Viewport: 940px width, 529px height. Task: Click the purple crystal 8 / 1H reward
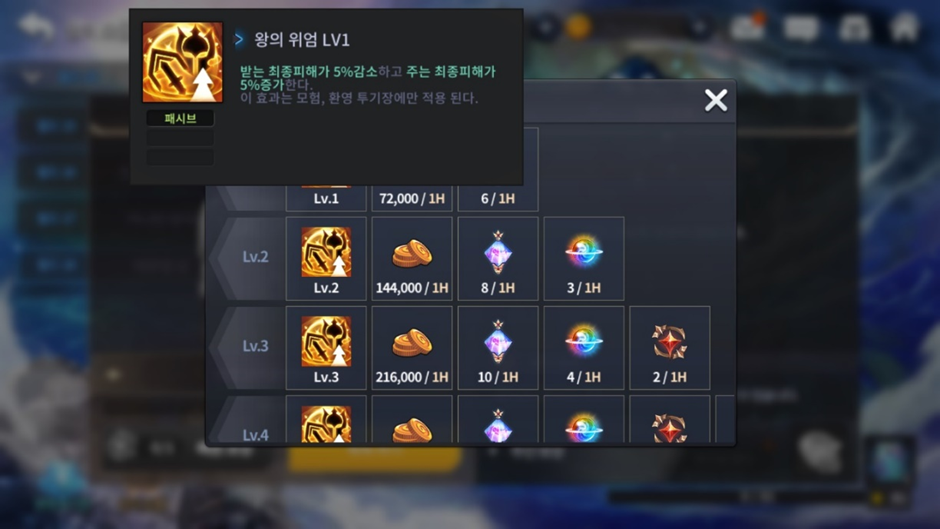[498, 259]
